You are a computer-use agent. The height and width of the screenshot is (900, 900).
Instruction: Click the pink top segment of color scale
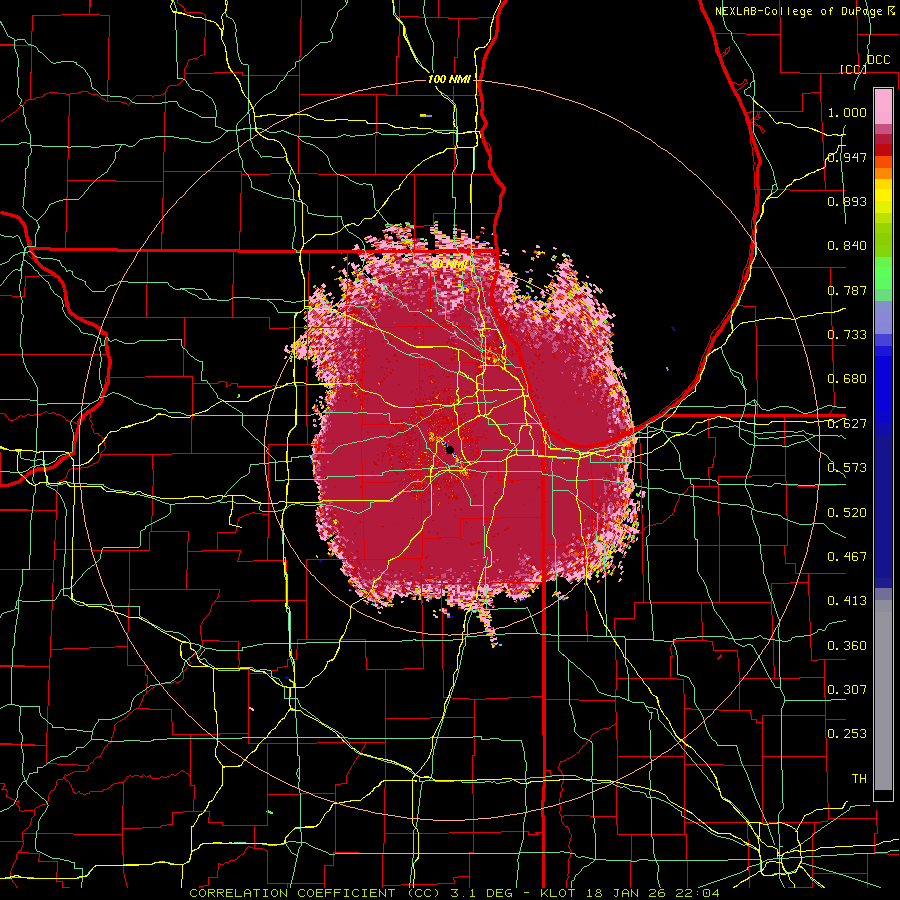tap(883, 106)
